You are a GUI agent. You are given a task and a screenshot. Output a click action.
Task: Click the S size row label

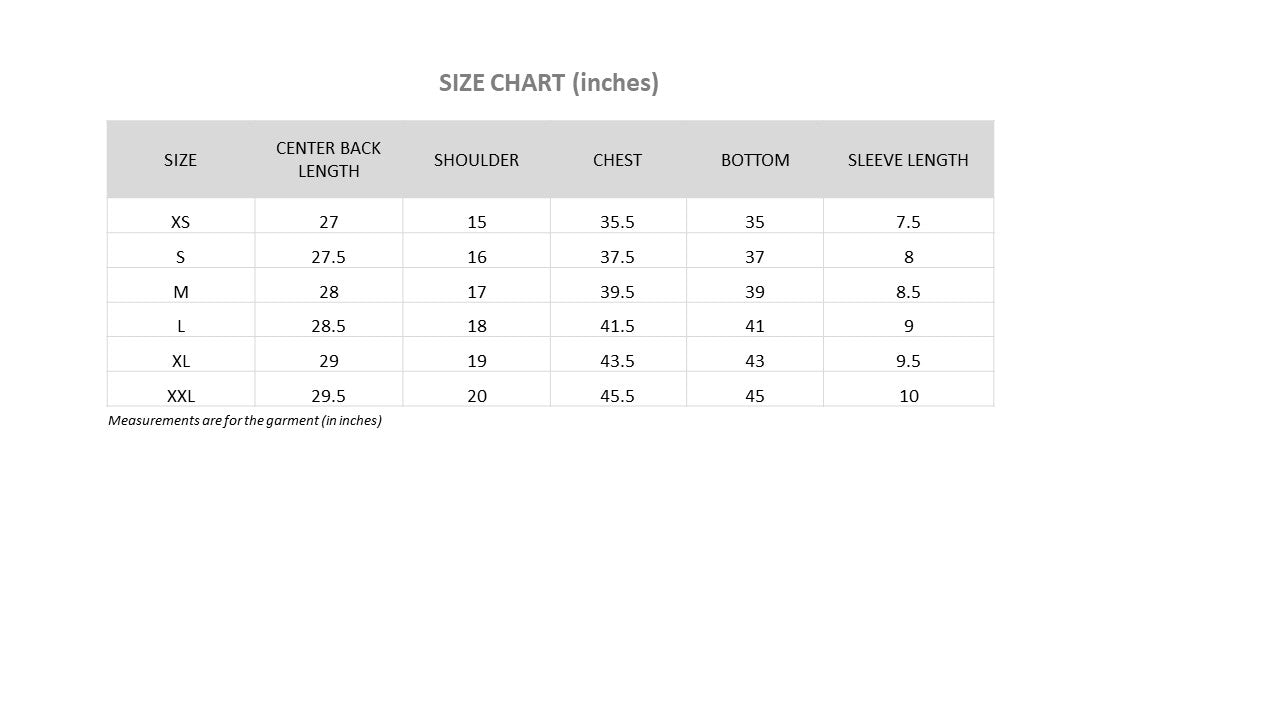coord(180,257)
